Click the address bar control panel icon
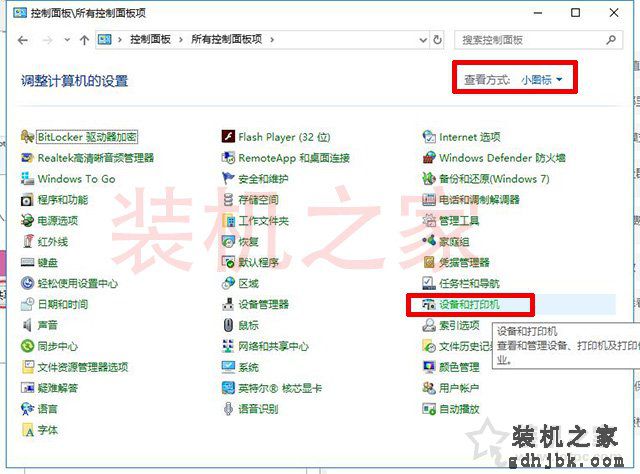 pos(104,40)
